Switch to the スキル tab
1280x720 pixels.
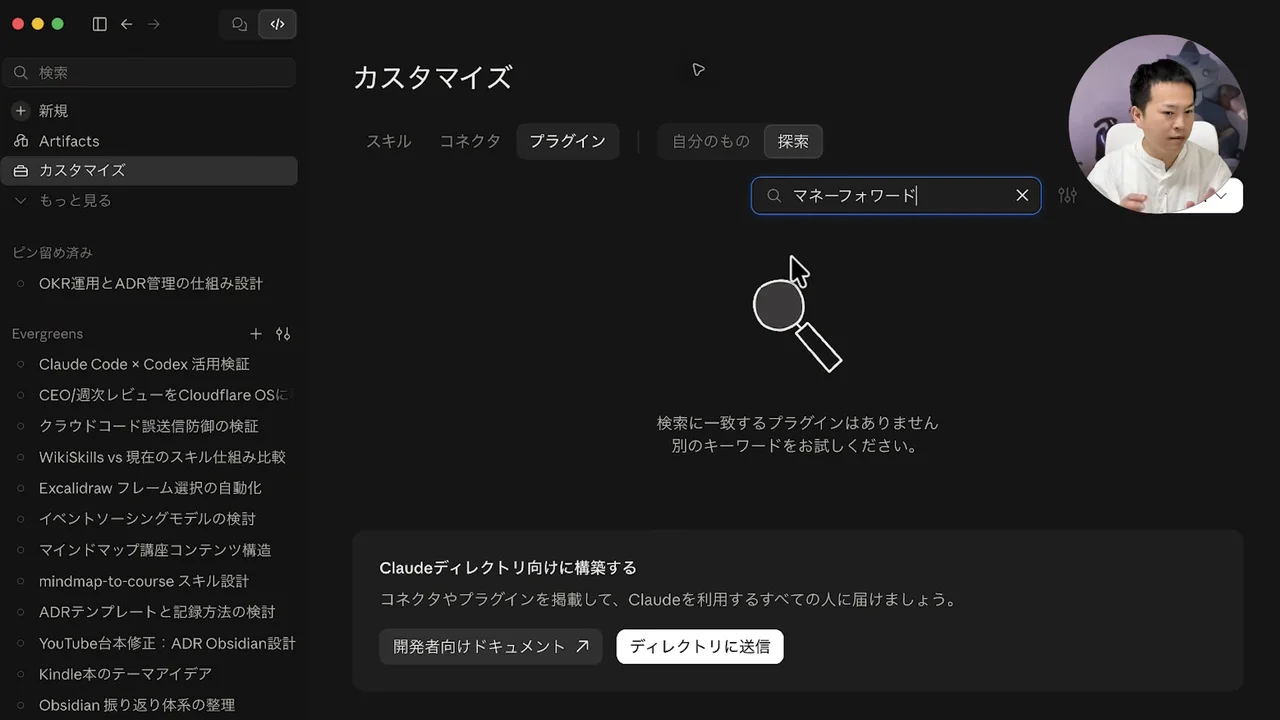388,142
